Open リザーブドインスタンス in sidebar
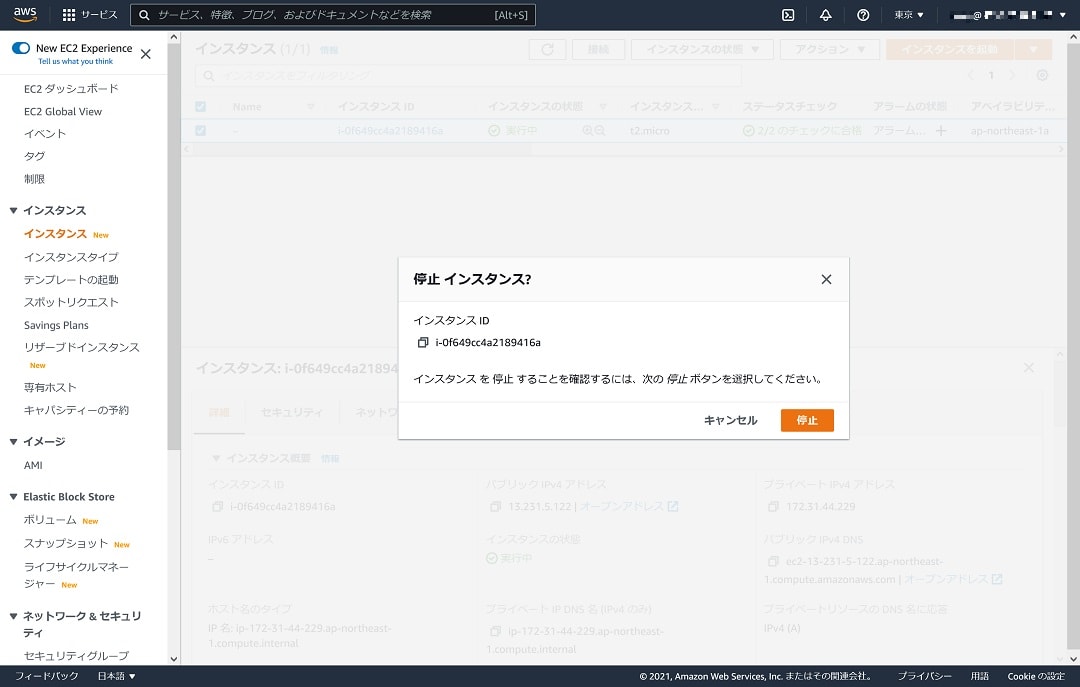 pos(81,347)
